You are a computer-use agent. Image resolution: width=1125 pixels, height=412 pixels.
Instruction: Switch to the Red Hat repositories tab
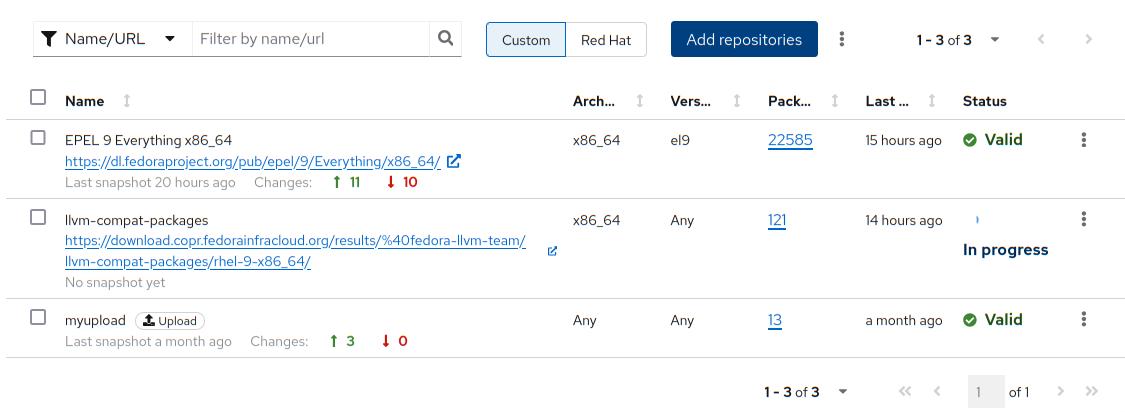pos(606,40)
